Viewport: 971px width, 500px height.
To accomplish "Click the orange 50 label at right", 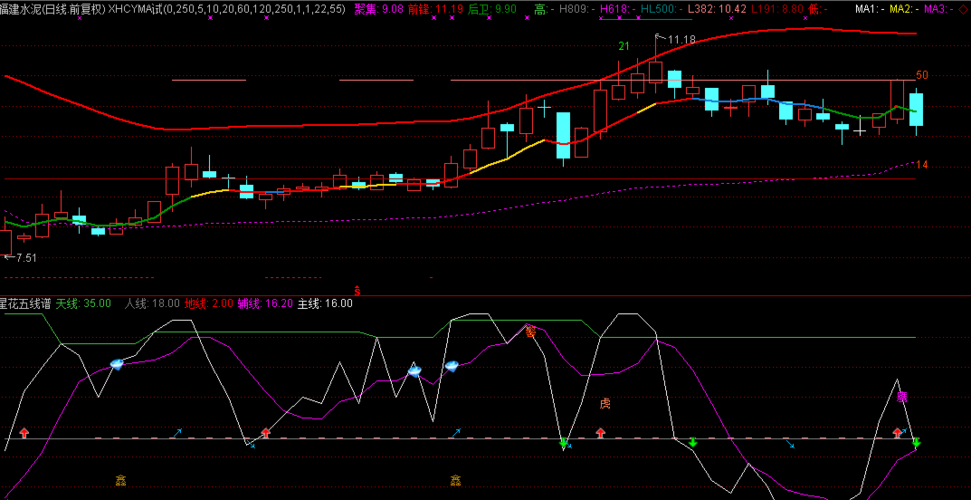I will (922, 76).
